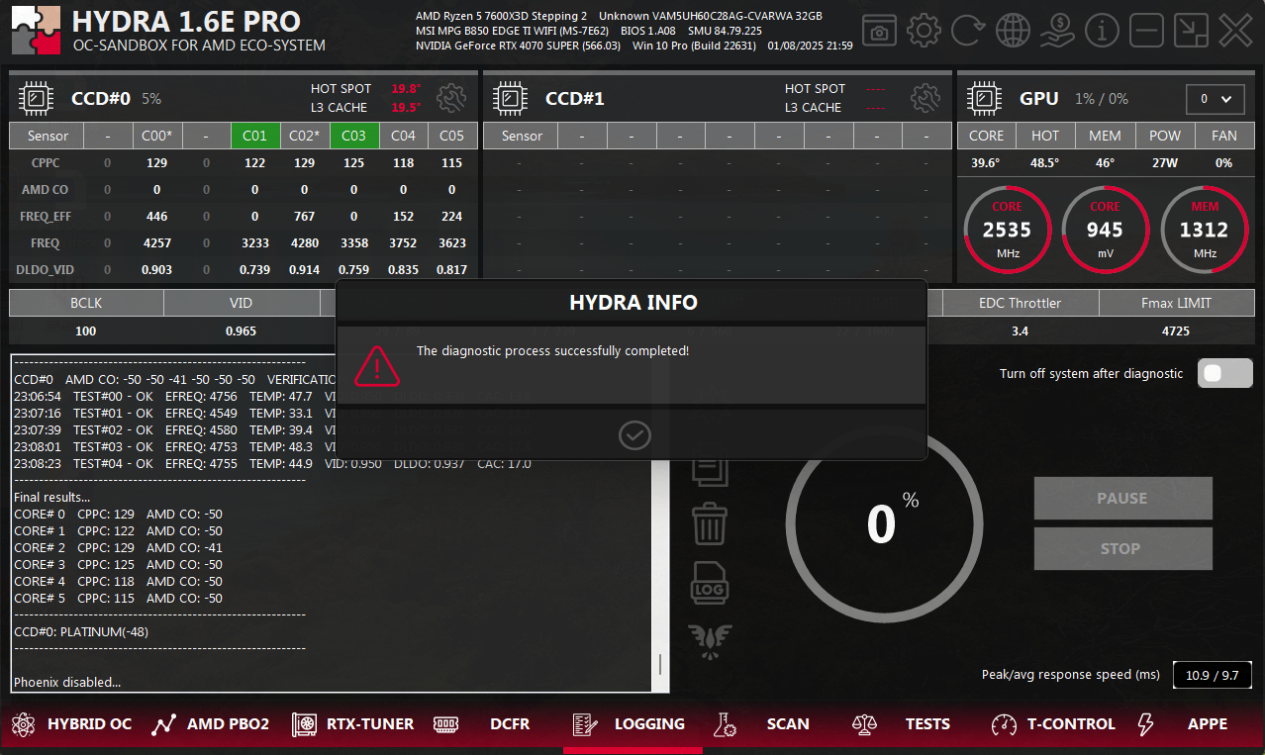Click the CORE# 2 CPPC: 129 log line
1265x755 pixels.
tap(118, 548)
